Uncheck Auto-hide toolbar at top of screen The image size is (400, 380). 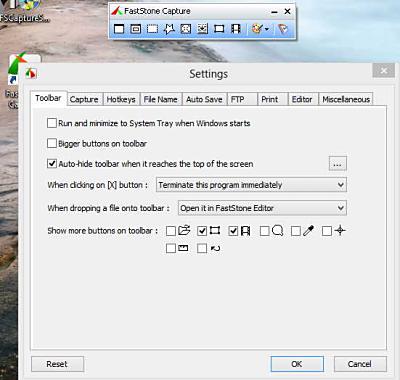[x=52, y=164]
